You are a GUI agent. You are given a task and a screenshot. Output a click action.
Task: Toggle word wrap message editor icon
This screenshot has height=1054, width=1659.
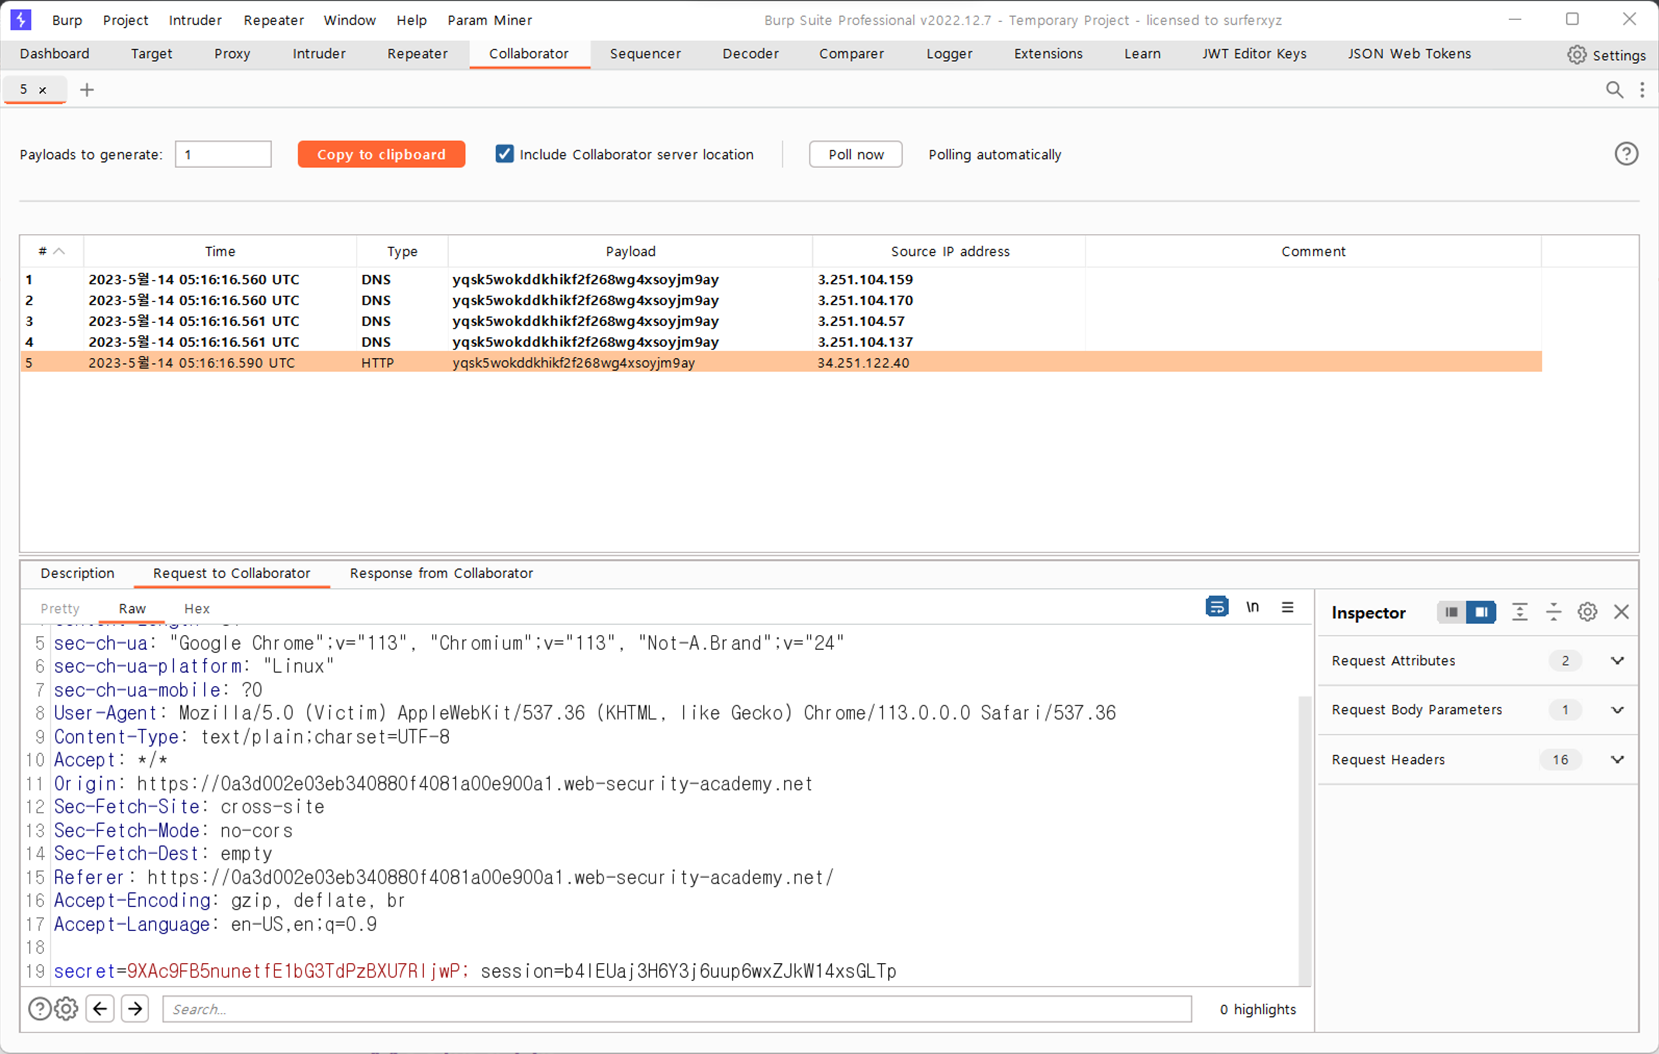click(x=1216, y=607)
